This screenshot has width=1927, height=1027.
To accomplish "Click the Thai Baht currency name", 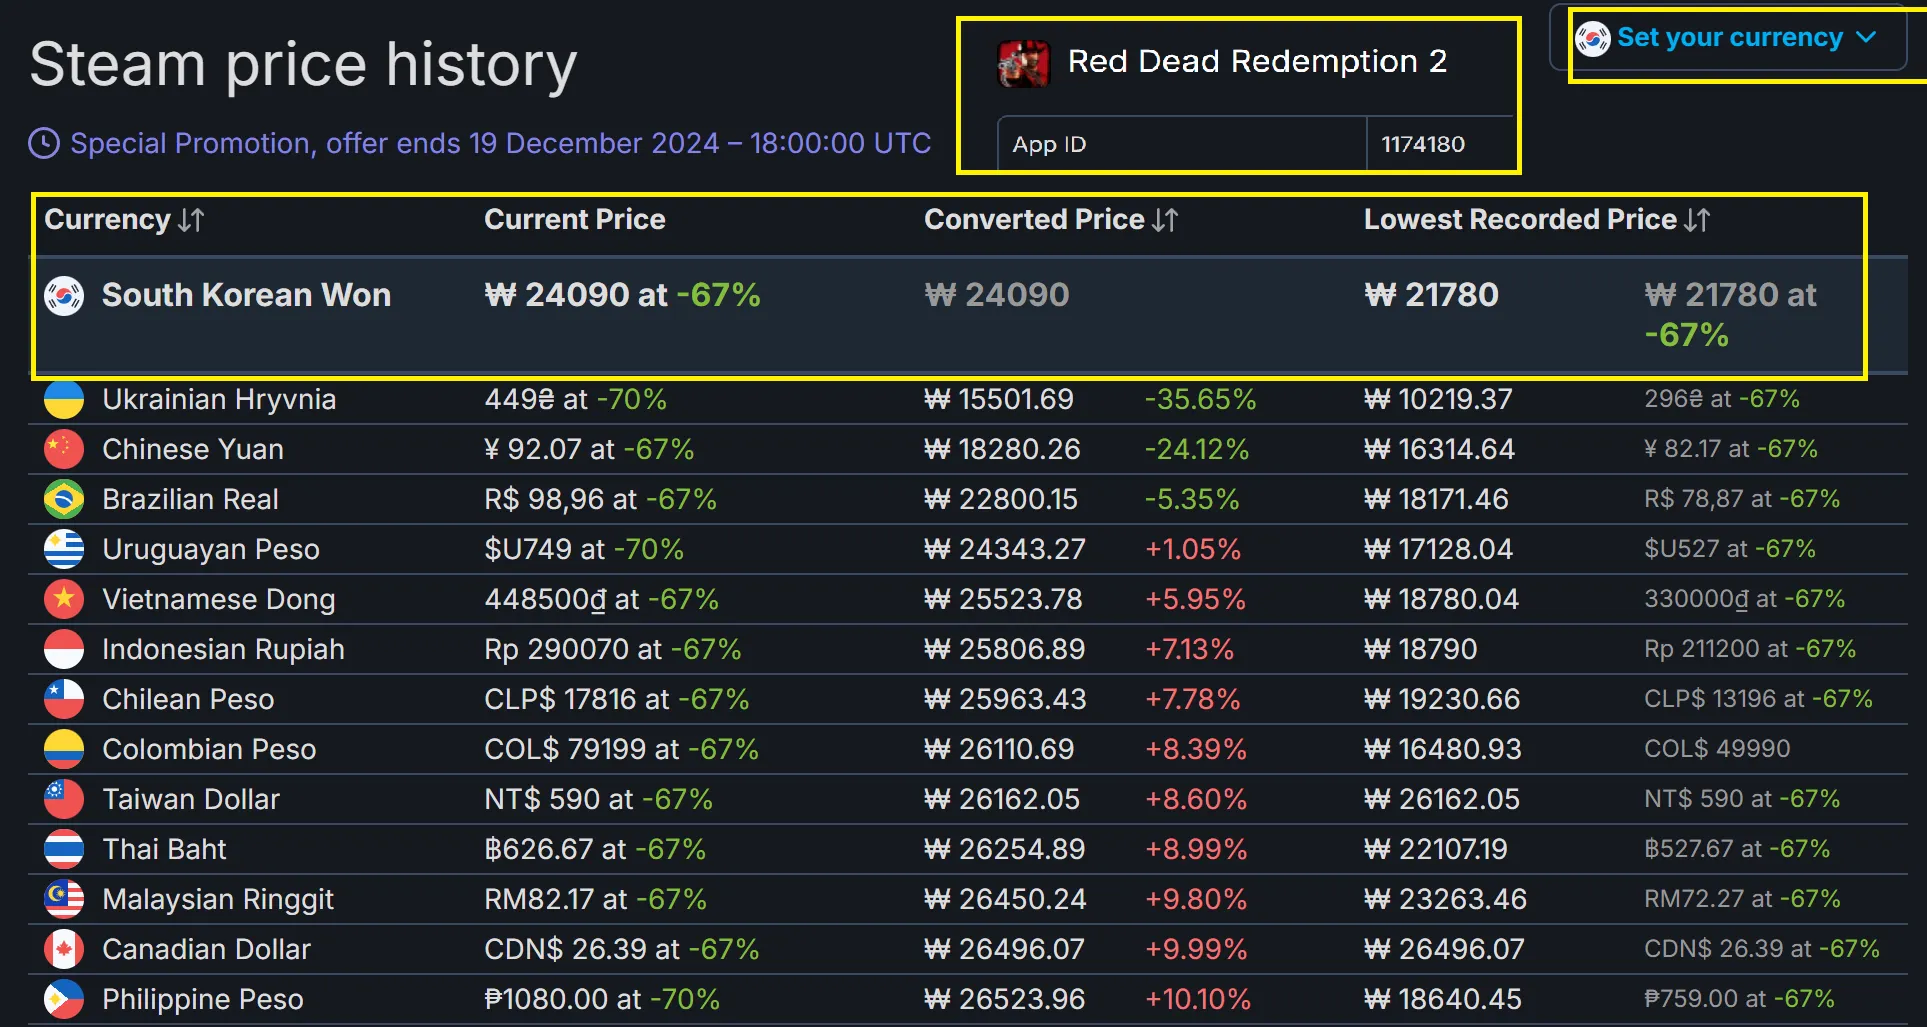I will click(x=164, y=849).
